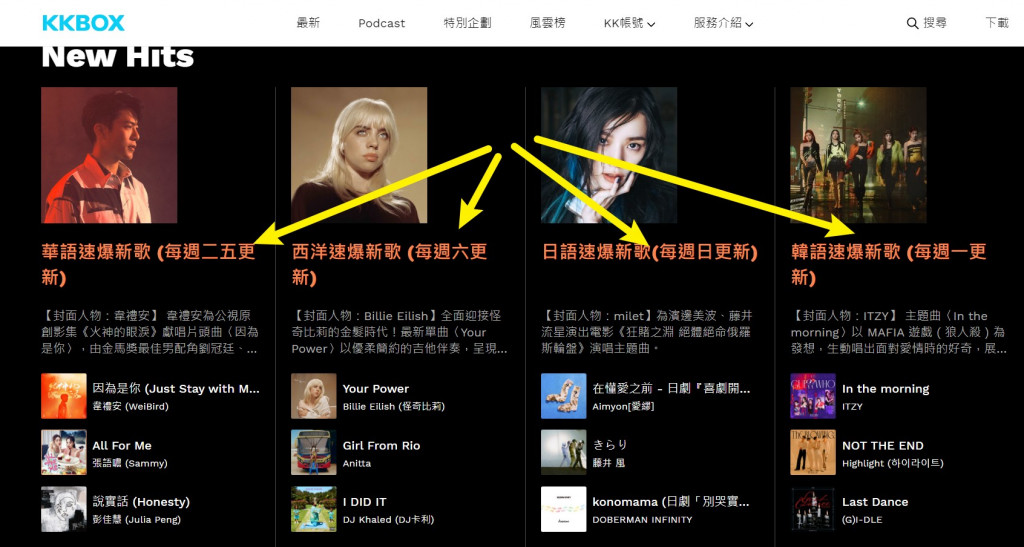Go to the 風雲榜 charts page
The width and height of the screenshot is (1024, 547).
click(547, 23)
